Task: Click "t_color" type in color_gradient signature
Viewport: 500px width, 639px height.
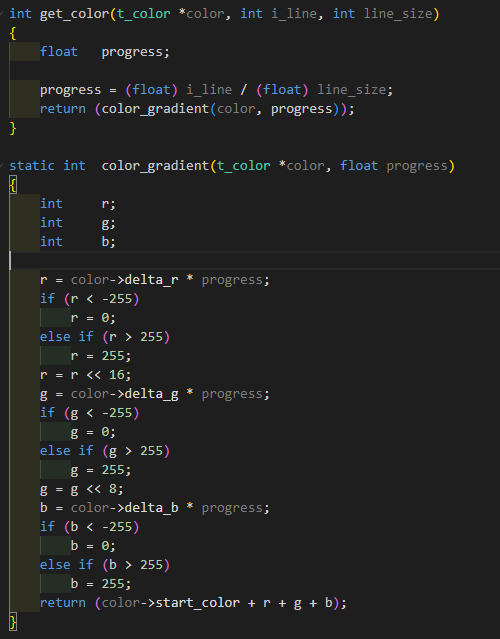Action: [244, 166]
